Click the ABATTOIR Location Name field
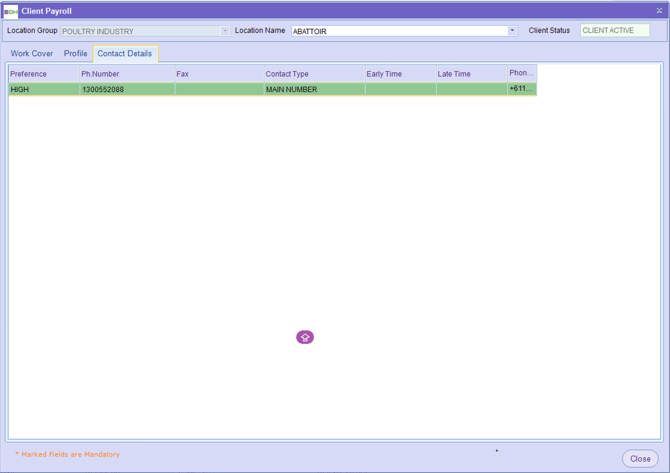Viewport: 670px width, 473px height. coord(398,31)
